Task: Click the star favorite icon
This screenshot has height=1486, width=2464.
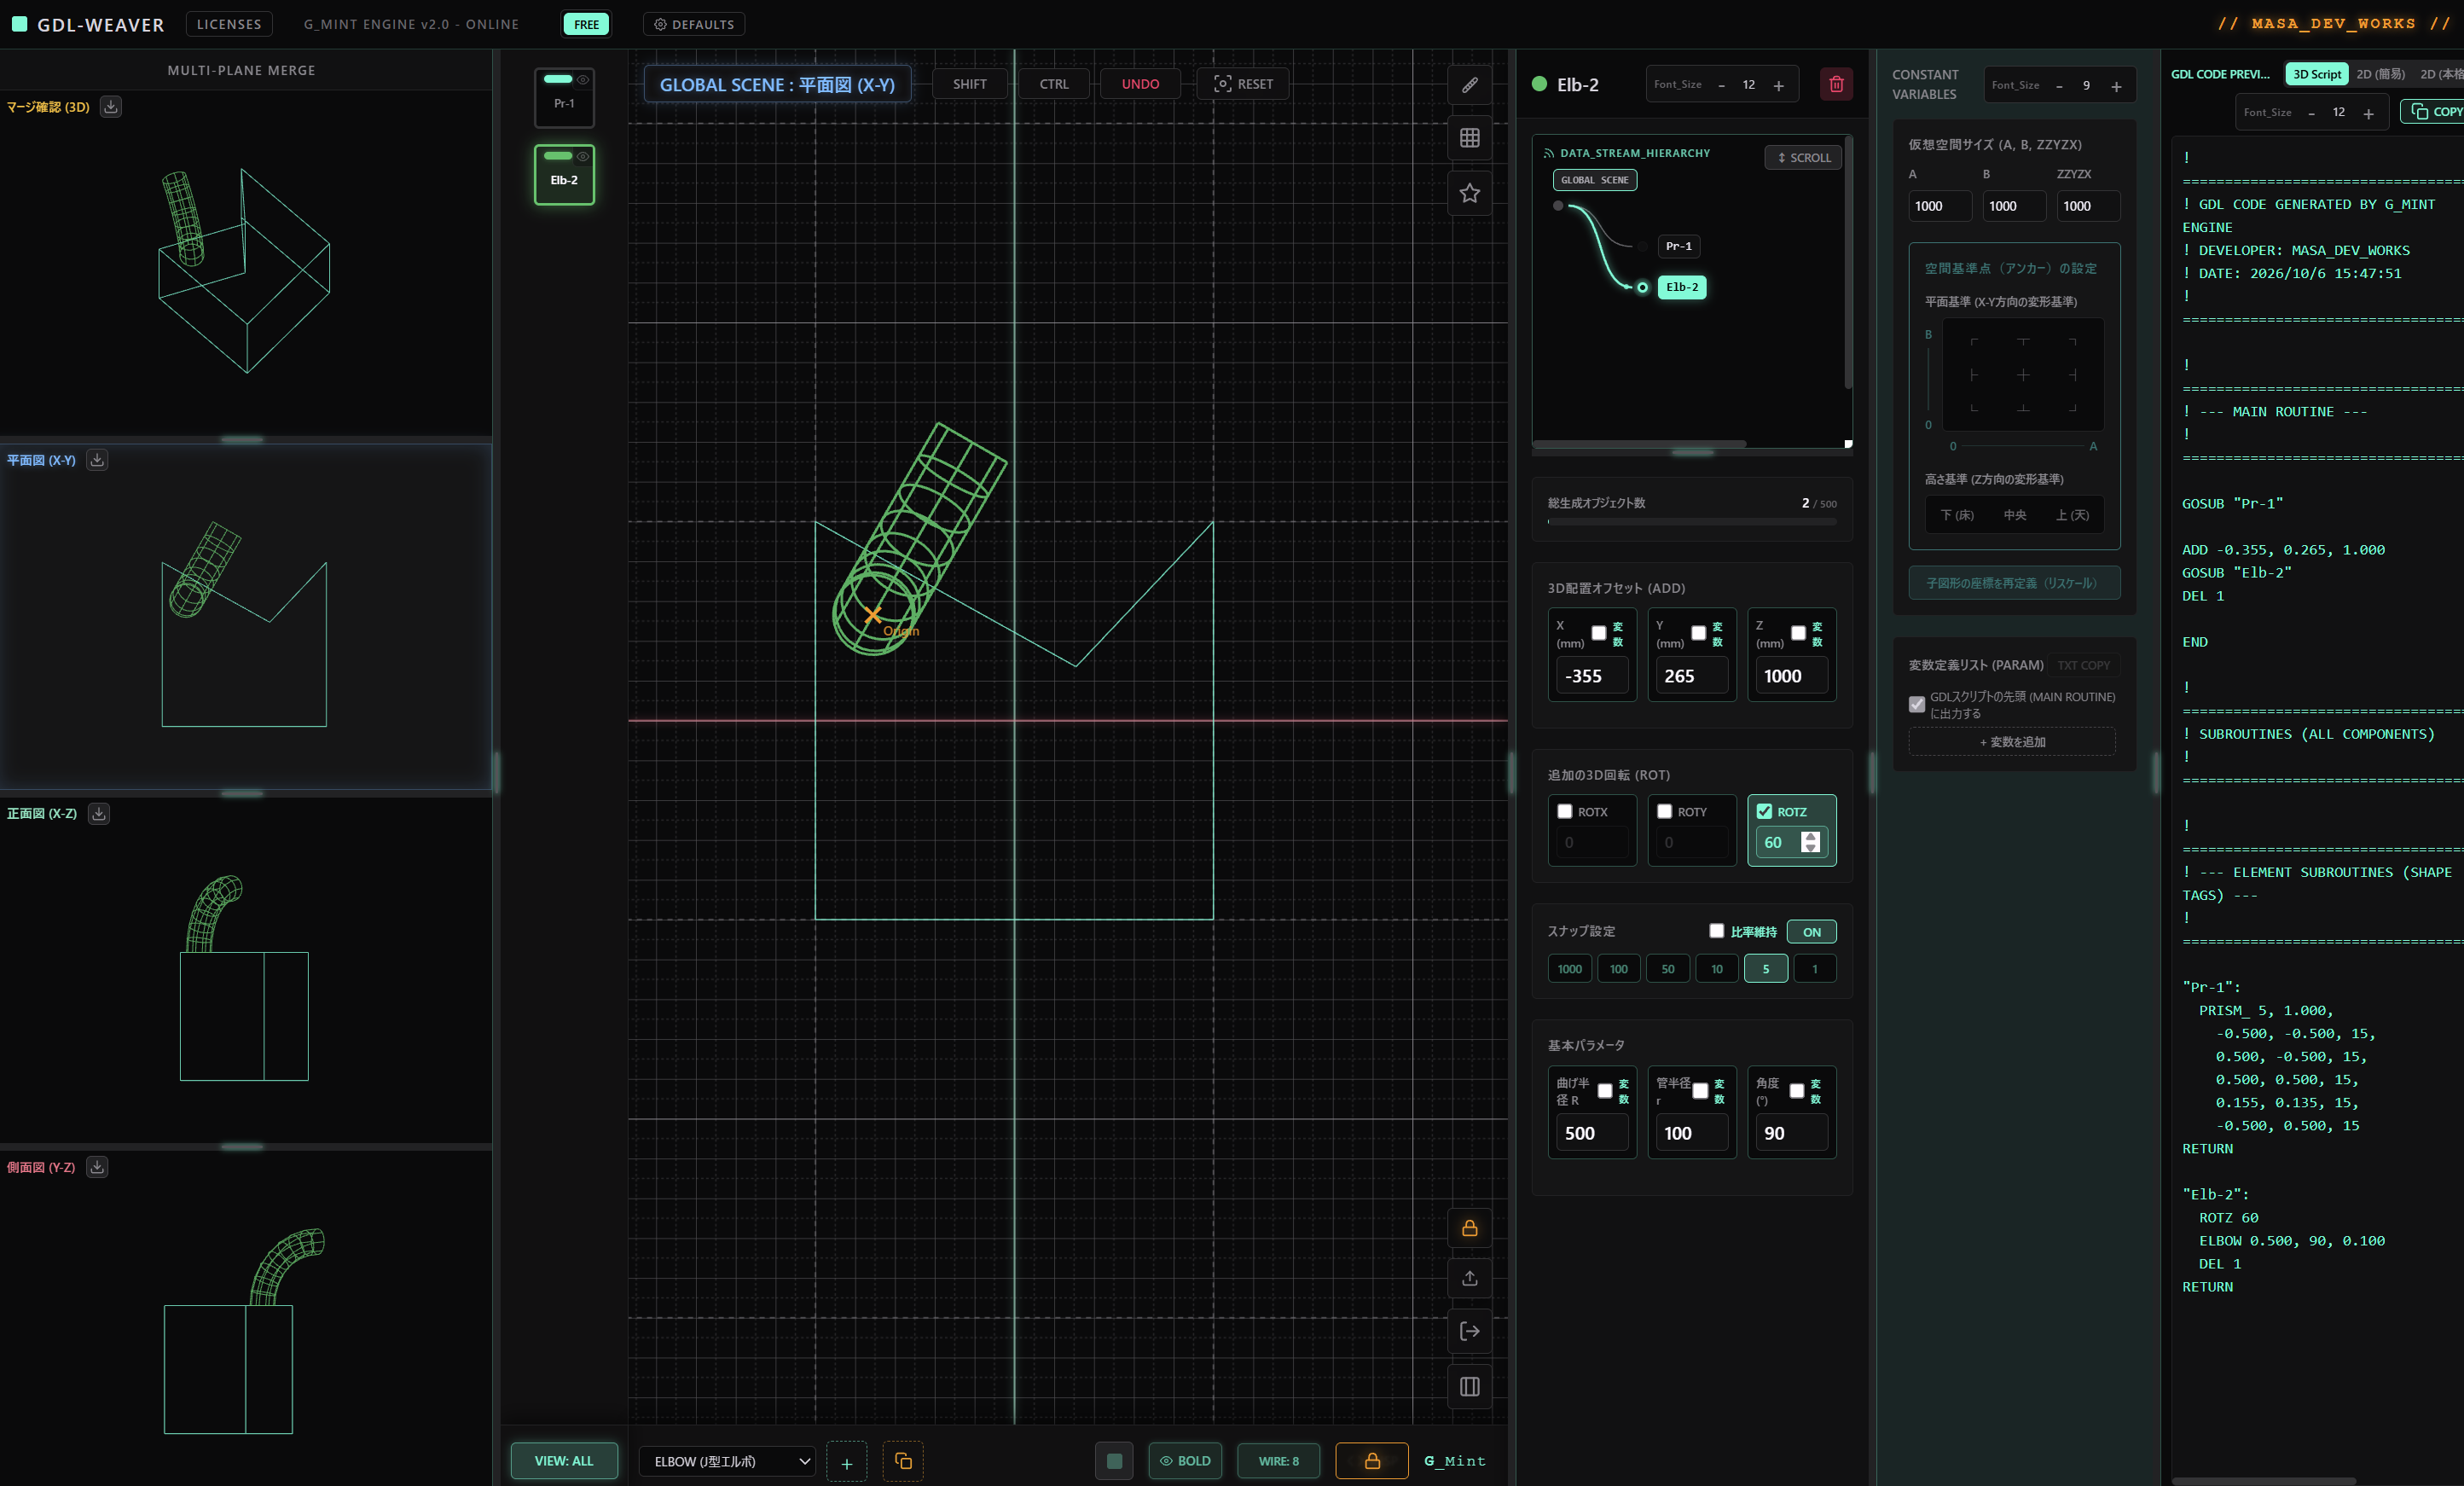Action: [x=1469, y=193]
